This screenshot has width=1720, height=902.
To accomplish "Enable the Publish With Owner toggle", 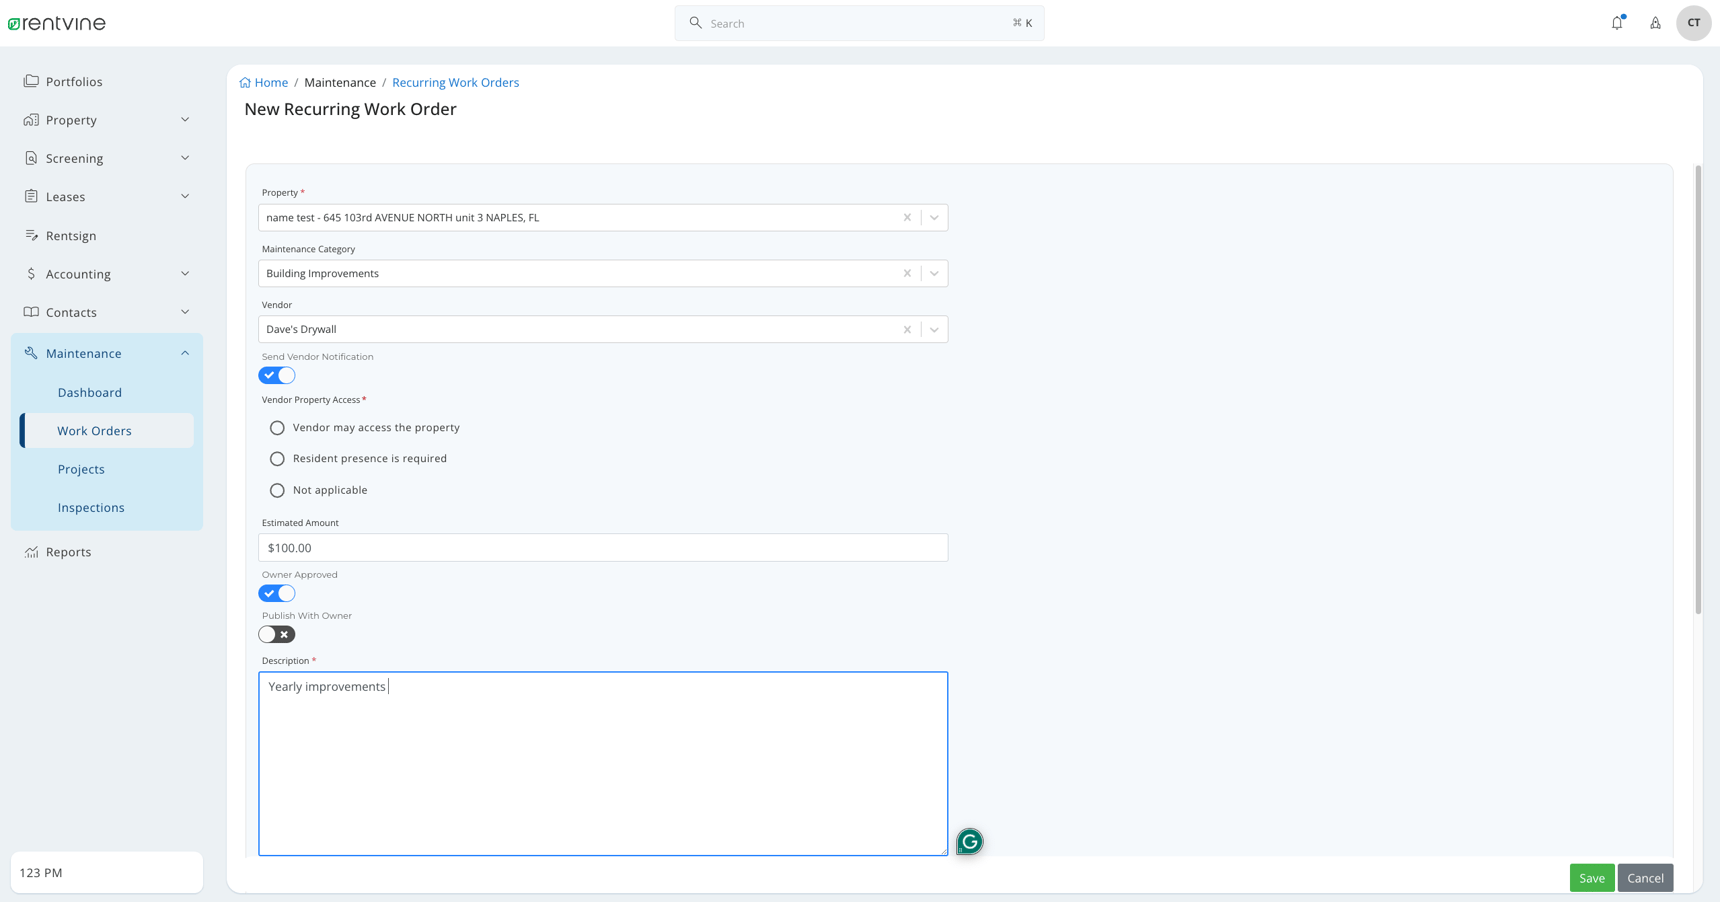I will click(277, 634).
